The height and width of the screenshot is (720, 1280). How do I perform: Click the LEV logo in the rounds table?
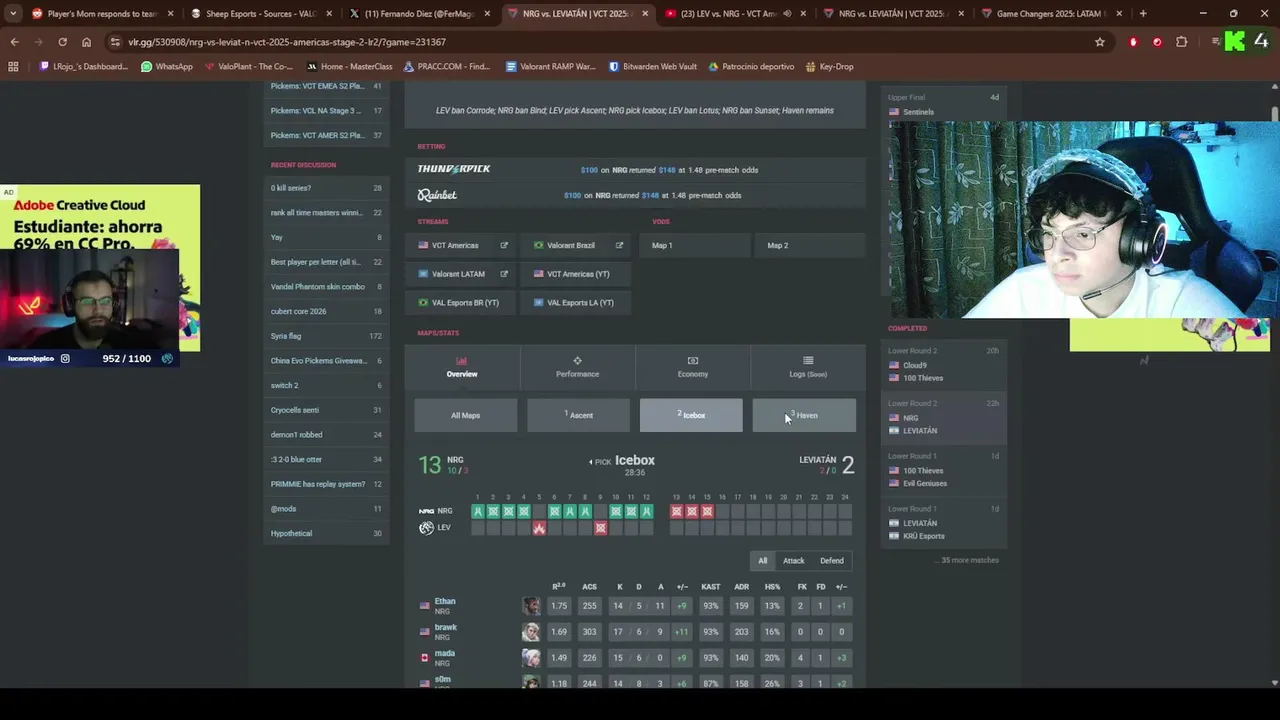(x=426, y=528)
